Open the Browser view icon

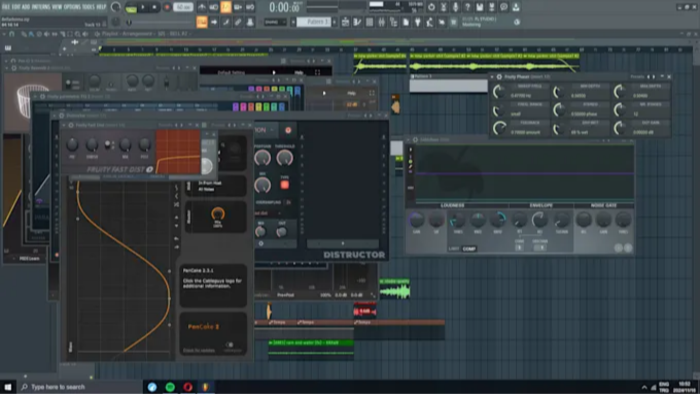[x=393, y=22]
